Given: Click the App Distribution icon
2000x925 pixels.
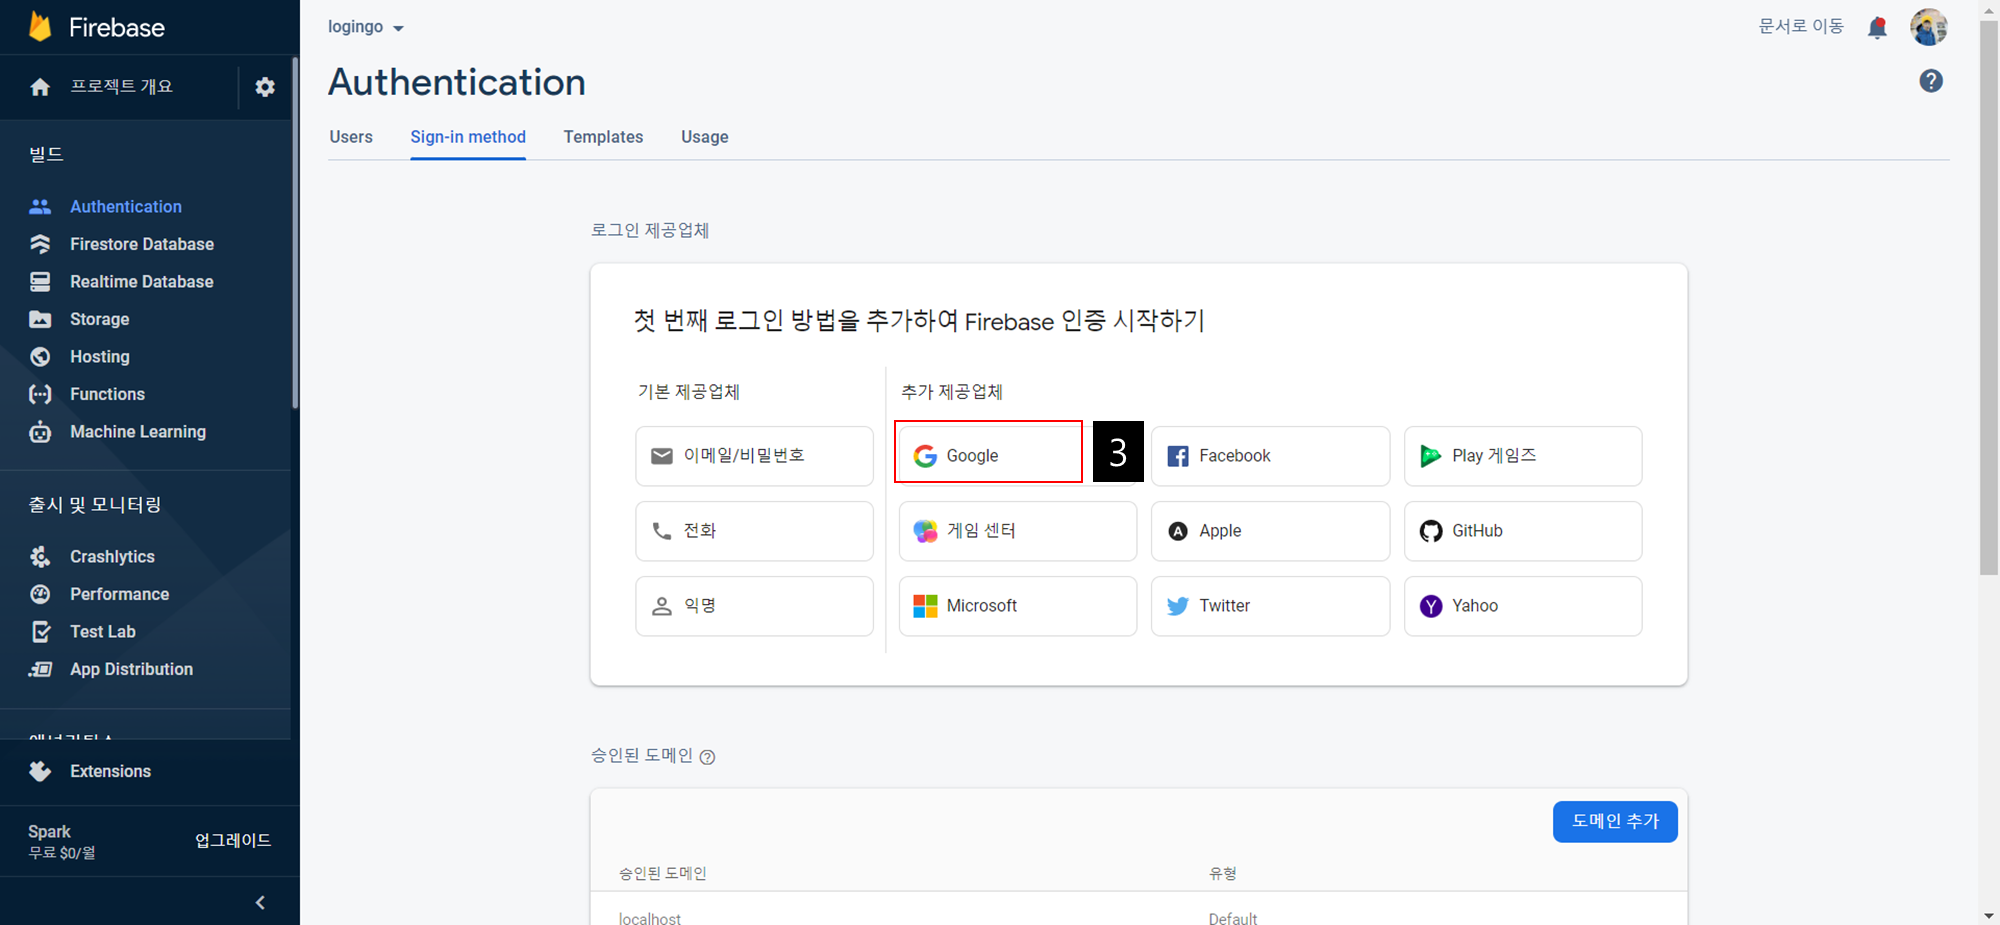Looking at the screenshot, I should pos(40,669).
